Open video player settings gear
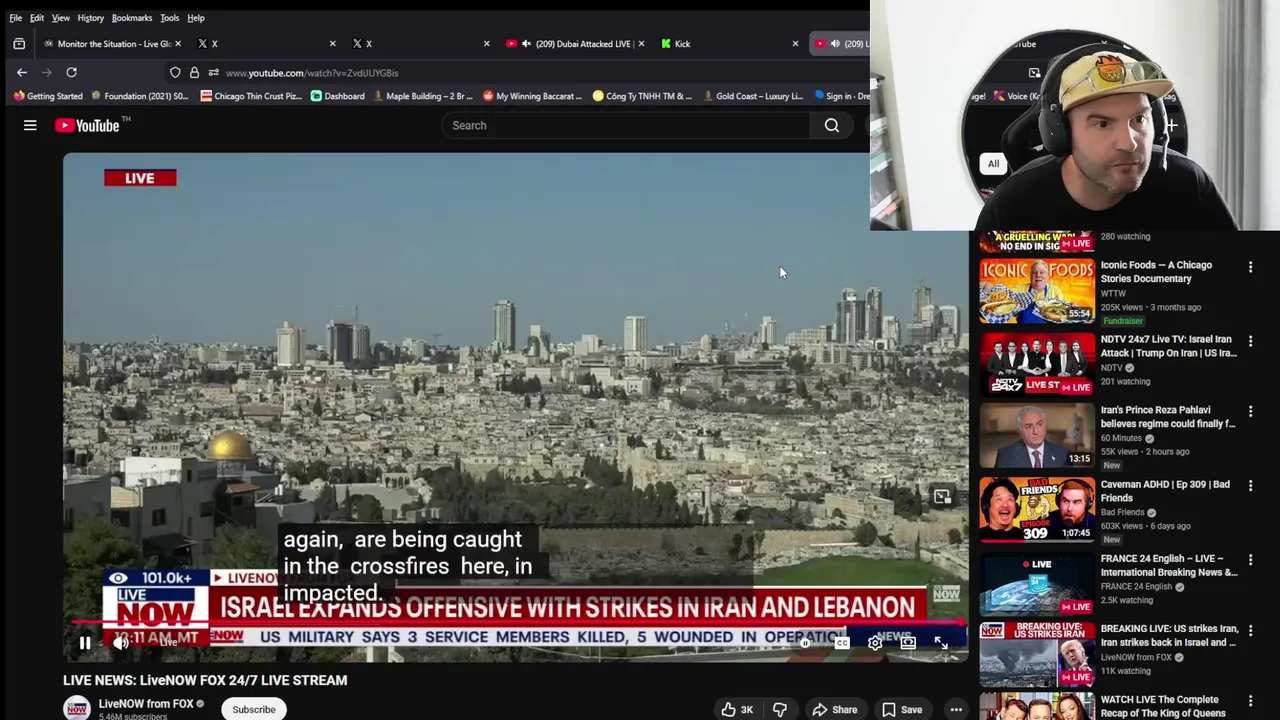The height and width of the screenshot is (720, 1280). tap(875, 644)
